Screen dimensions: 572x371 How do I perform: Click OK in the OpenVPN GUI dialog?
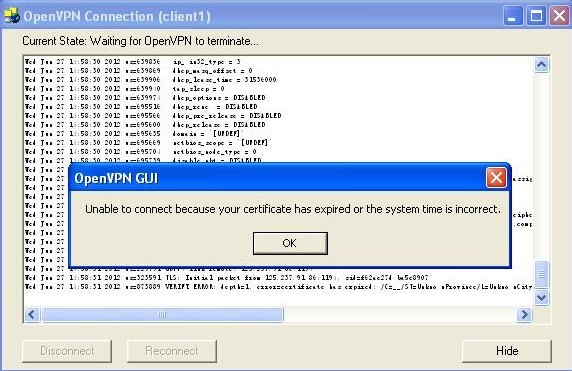tap(290, 243)
